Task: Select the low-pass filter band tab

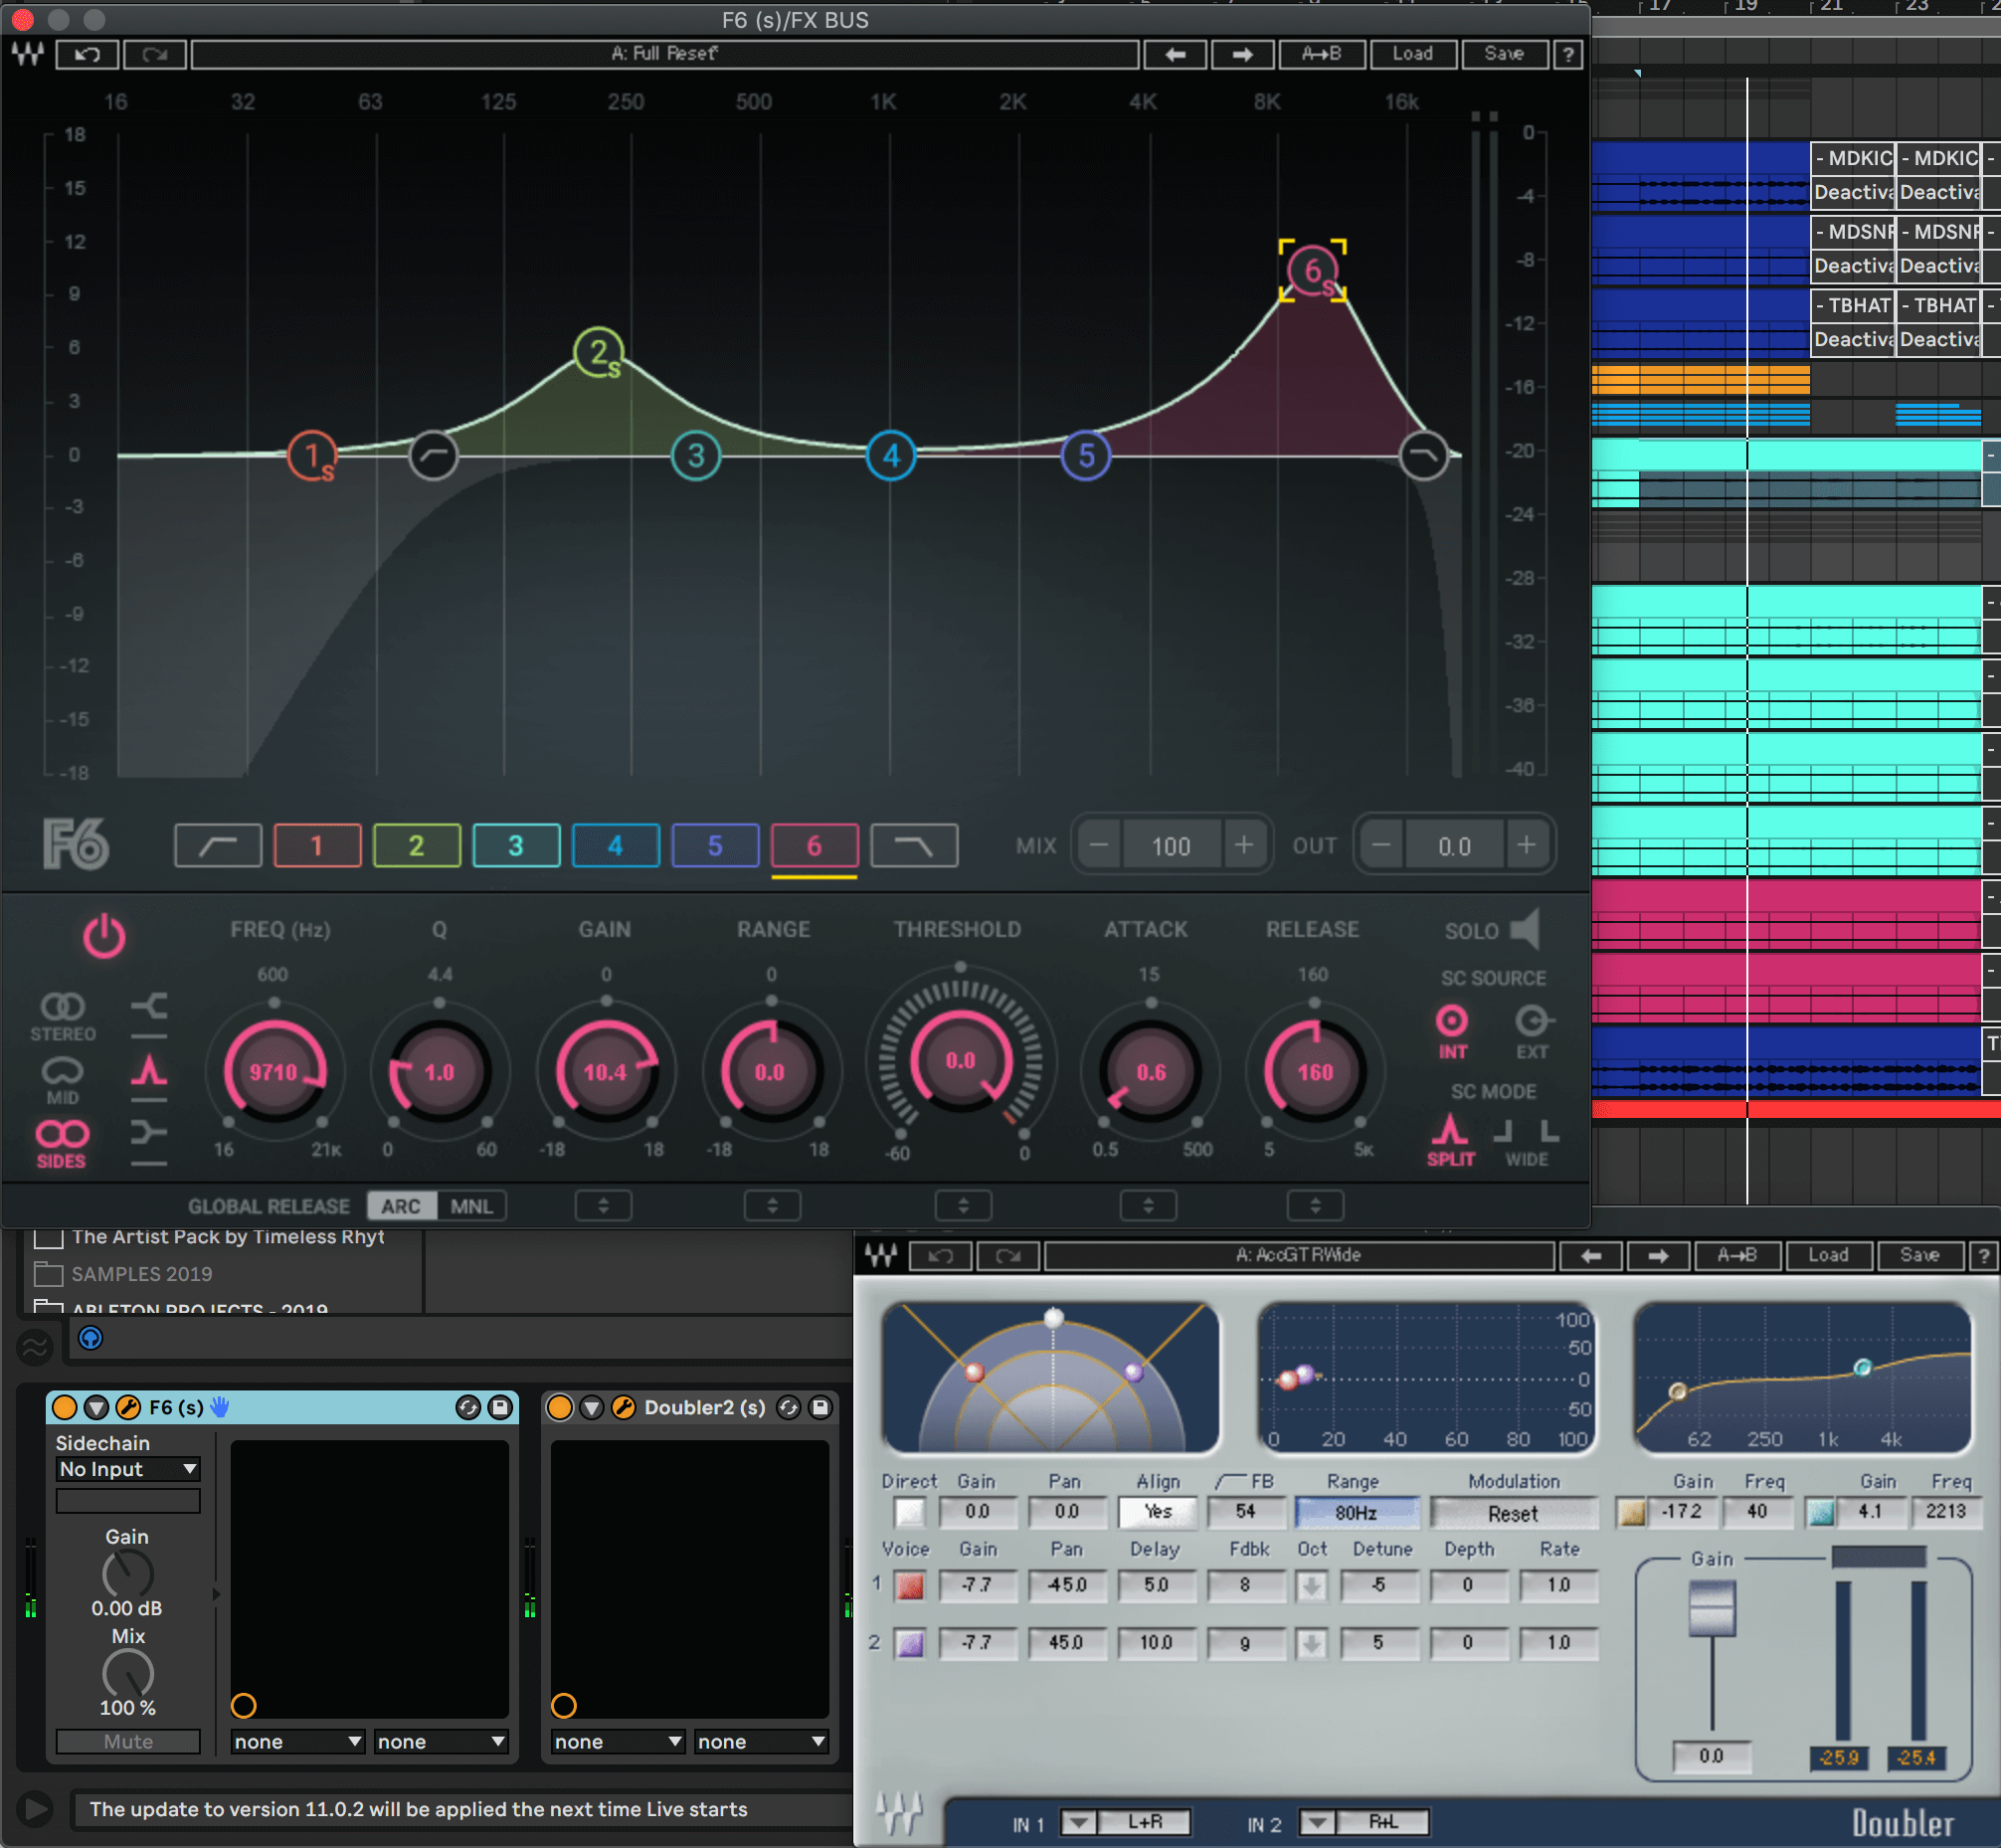Action: [x=914, y=846]
